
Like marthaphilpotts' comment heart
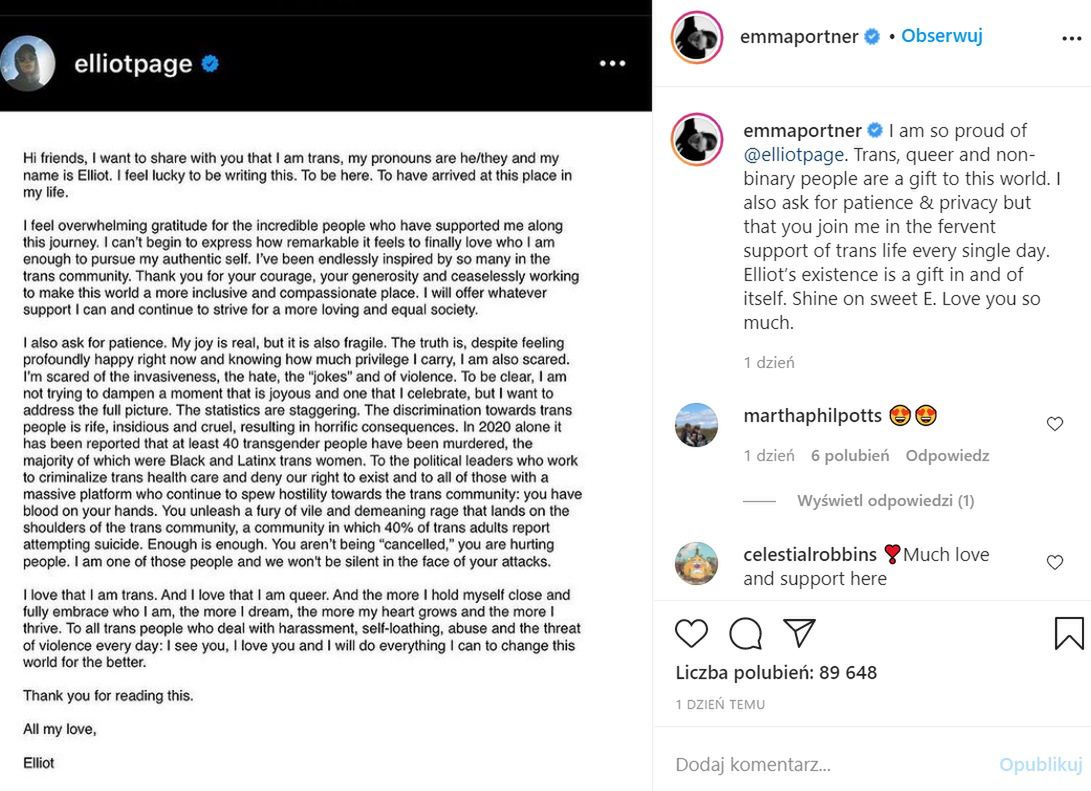click(x=1054, y=424)
